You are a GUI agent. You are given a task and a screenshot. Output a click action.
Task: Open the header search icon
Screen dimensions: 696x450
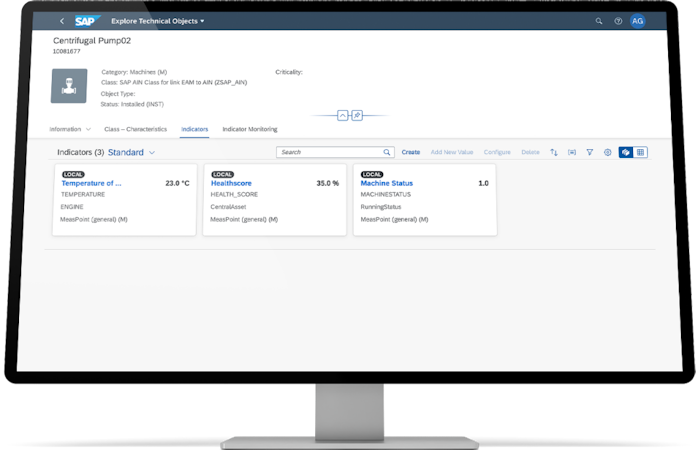click(x=599, y=21)
